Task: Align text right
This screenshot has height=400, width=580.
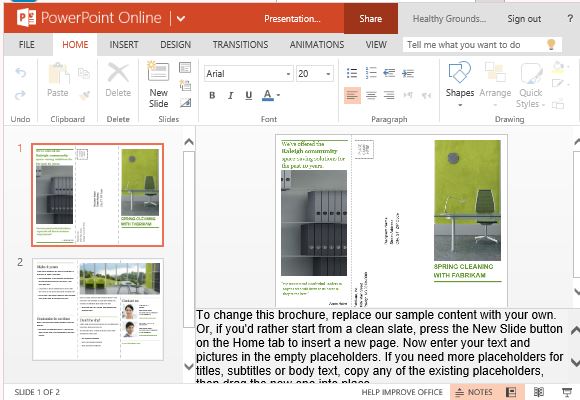Action: 389,95
